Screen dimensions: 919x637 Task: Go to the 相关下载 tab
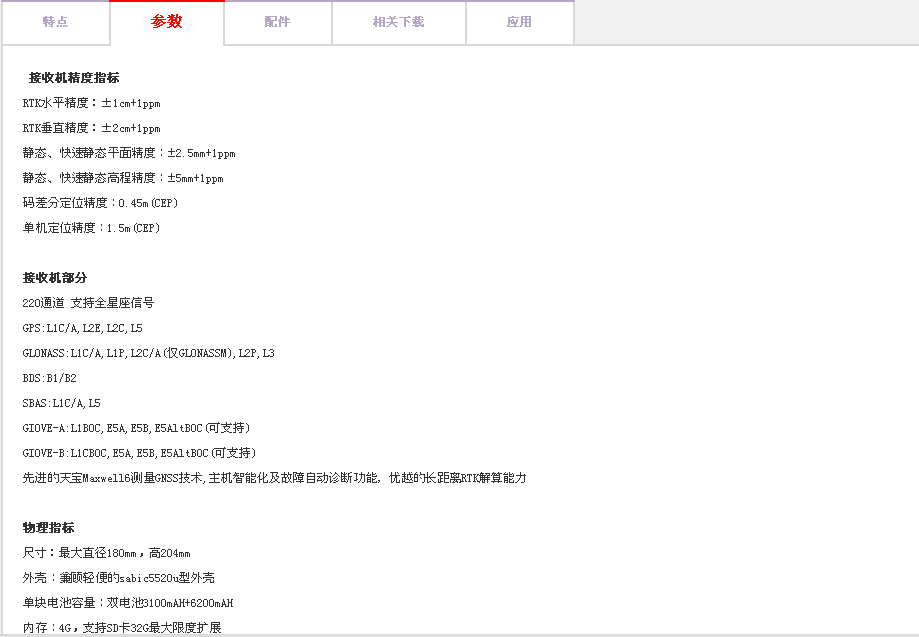point(398,22)
